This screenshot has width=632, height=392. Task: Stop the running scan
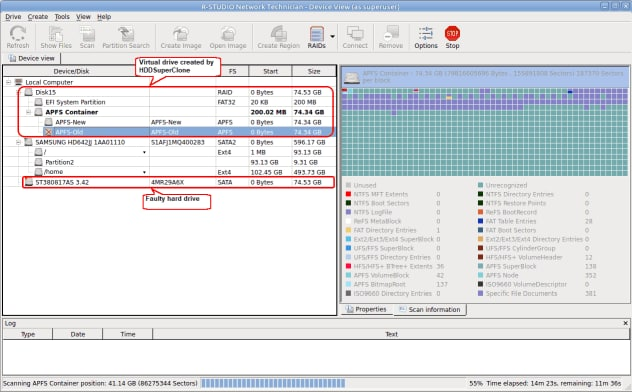click(x=452, y=37)
